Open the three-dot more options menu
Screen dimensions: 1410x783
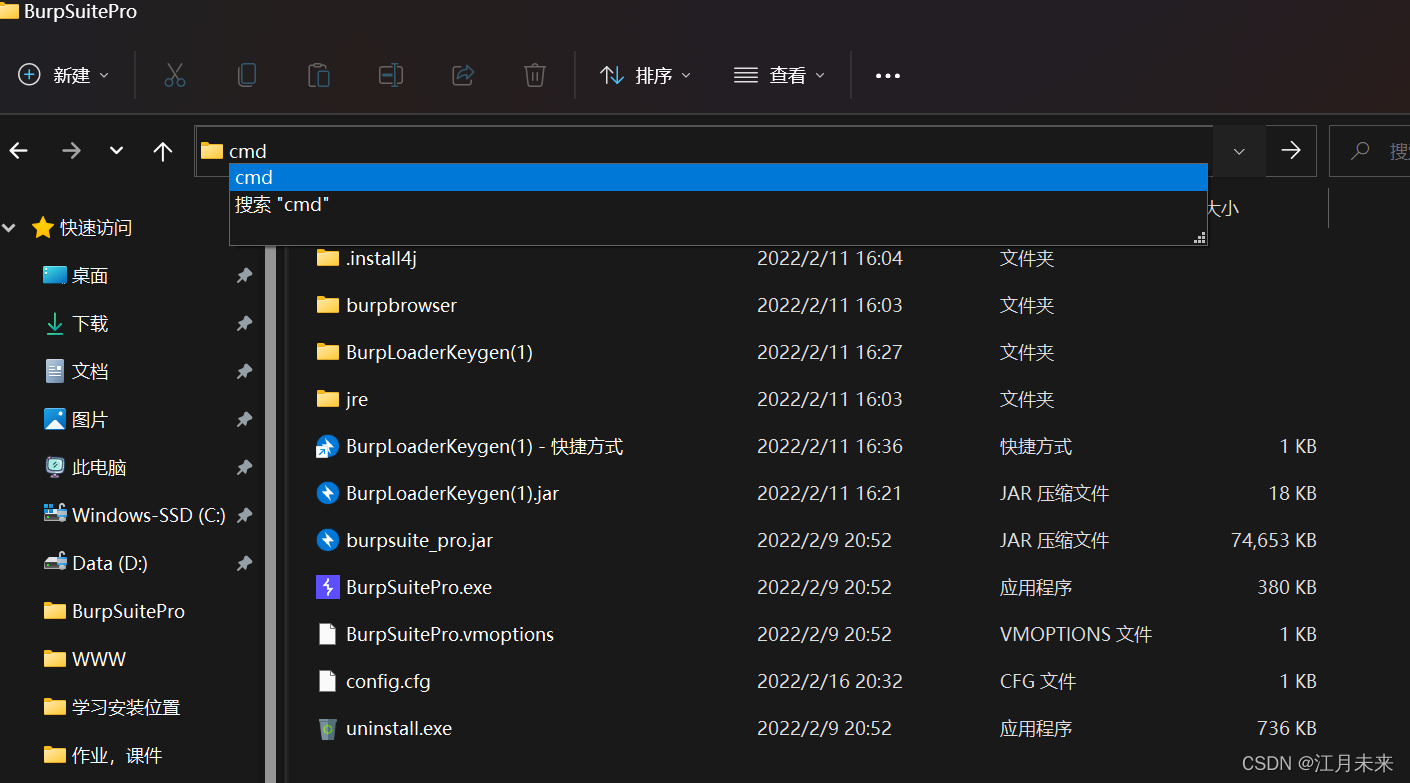point(888,75)
